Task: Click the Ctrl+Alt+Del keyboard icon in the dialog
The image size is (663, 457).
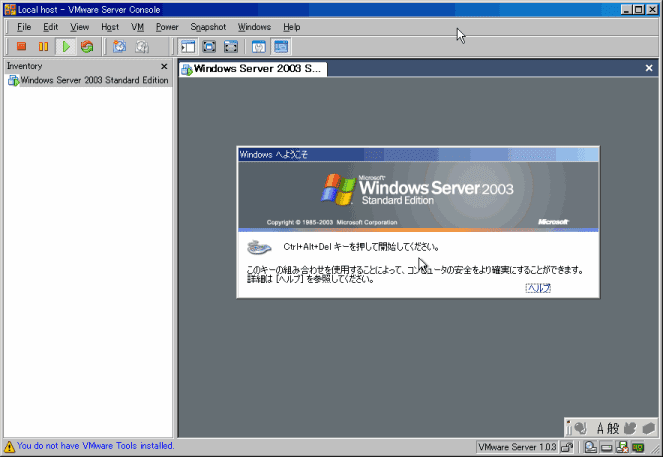Action: (x=259, y=247)
